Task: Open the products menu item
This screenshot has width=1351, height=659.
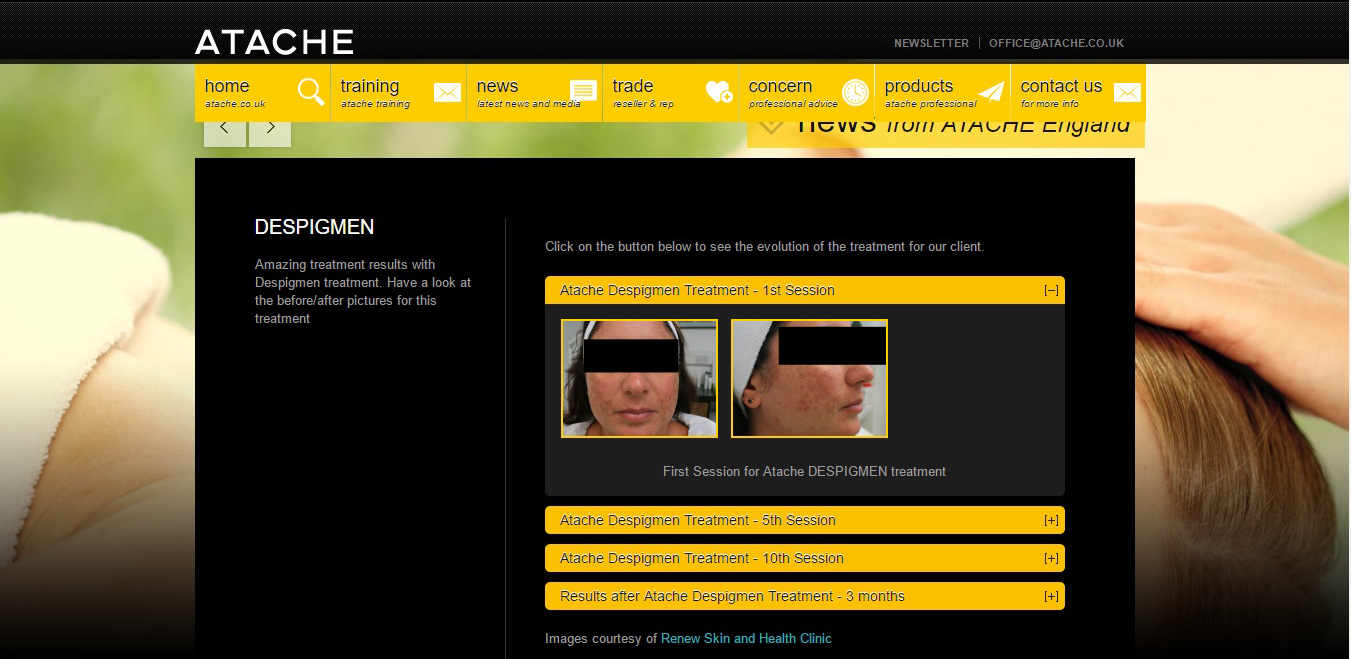Action: click(x=942, y=92)
